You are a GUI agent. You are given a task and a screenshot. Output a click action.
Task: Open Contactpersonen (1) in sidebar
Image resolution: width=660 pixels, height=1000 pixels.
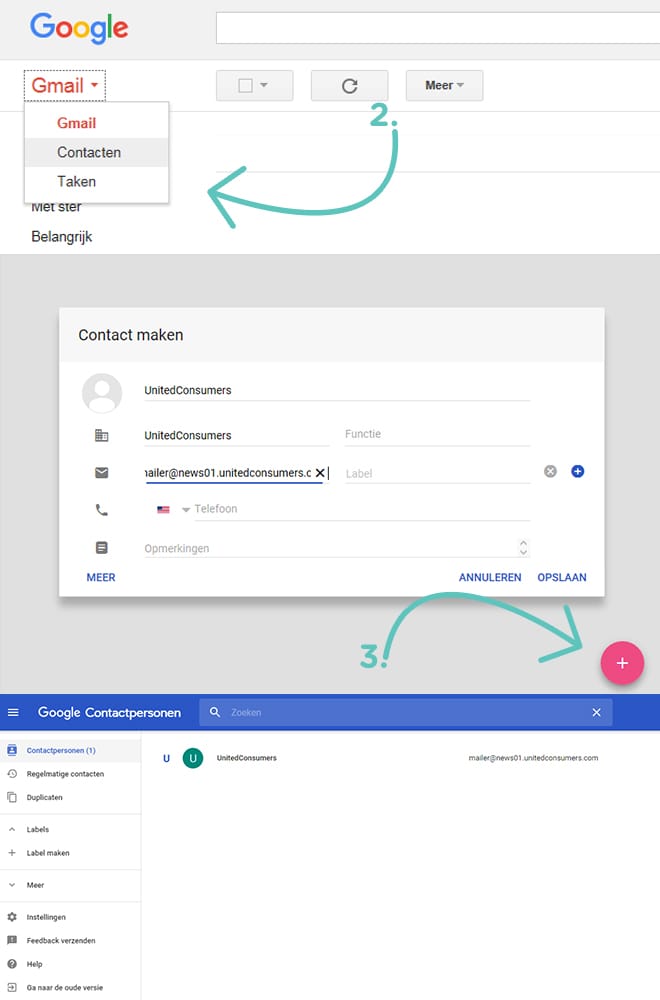[x=70, y=751]
